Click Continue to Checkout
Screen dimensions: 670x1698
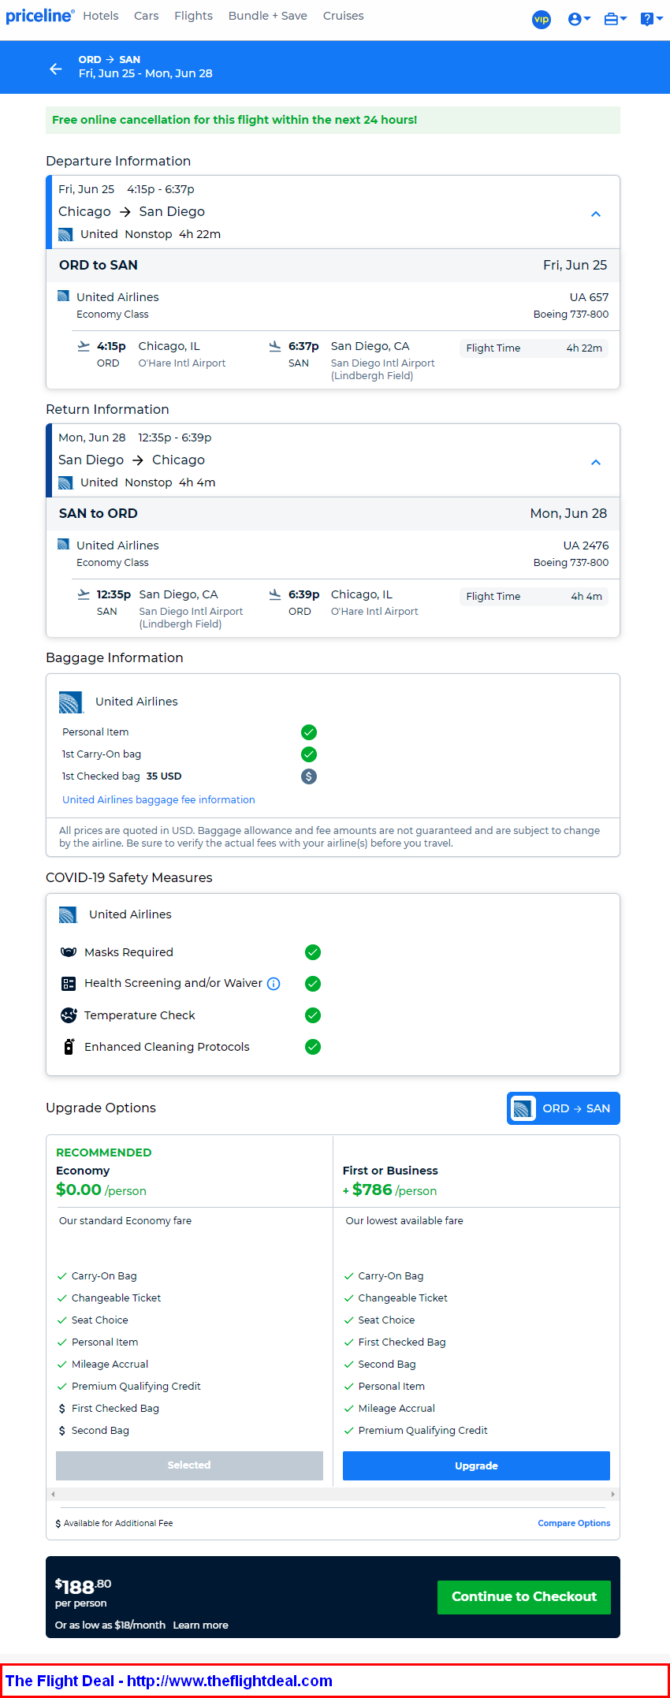click(524, 1597)
